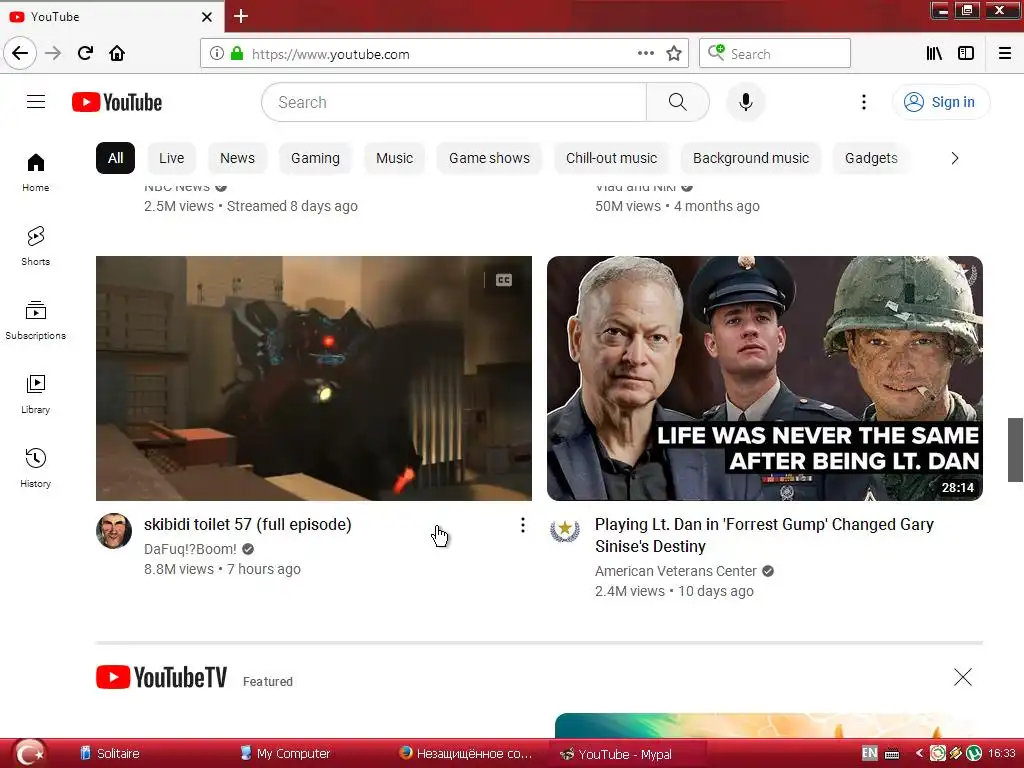Screen dimensions: 1024x768
Task: Open Library in YouTube sidebar
Action: click(35, 394)
